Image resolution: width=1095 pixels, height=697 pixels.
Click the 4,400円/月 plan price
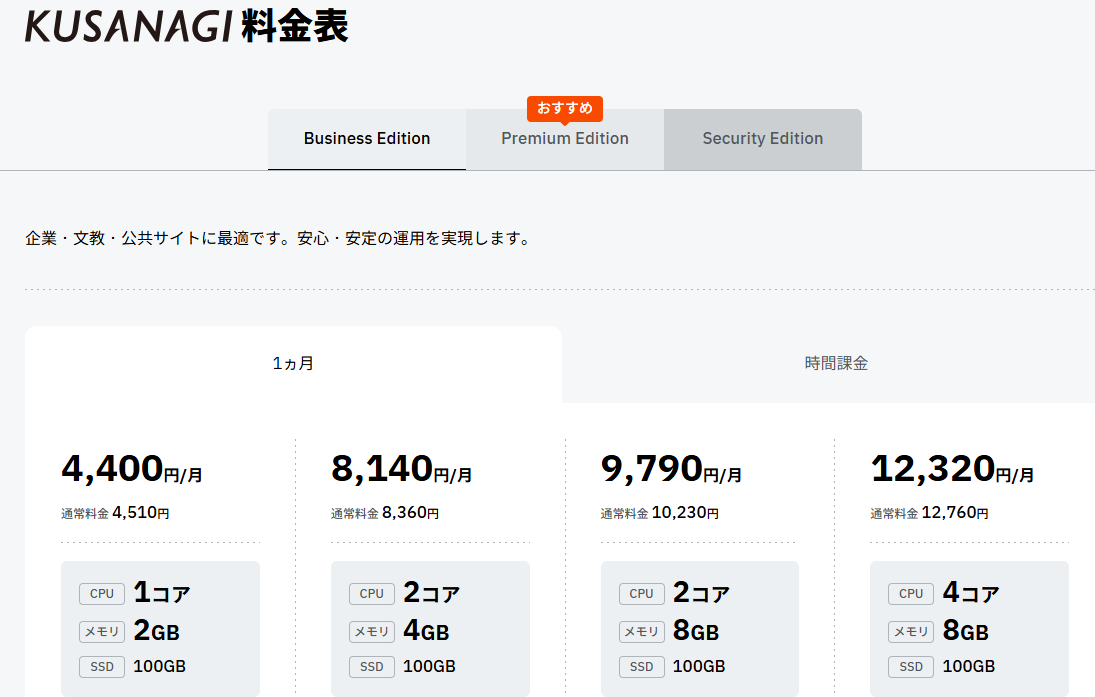point(132,469)
